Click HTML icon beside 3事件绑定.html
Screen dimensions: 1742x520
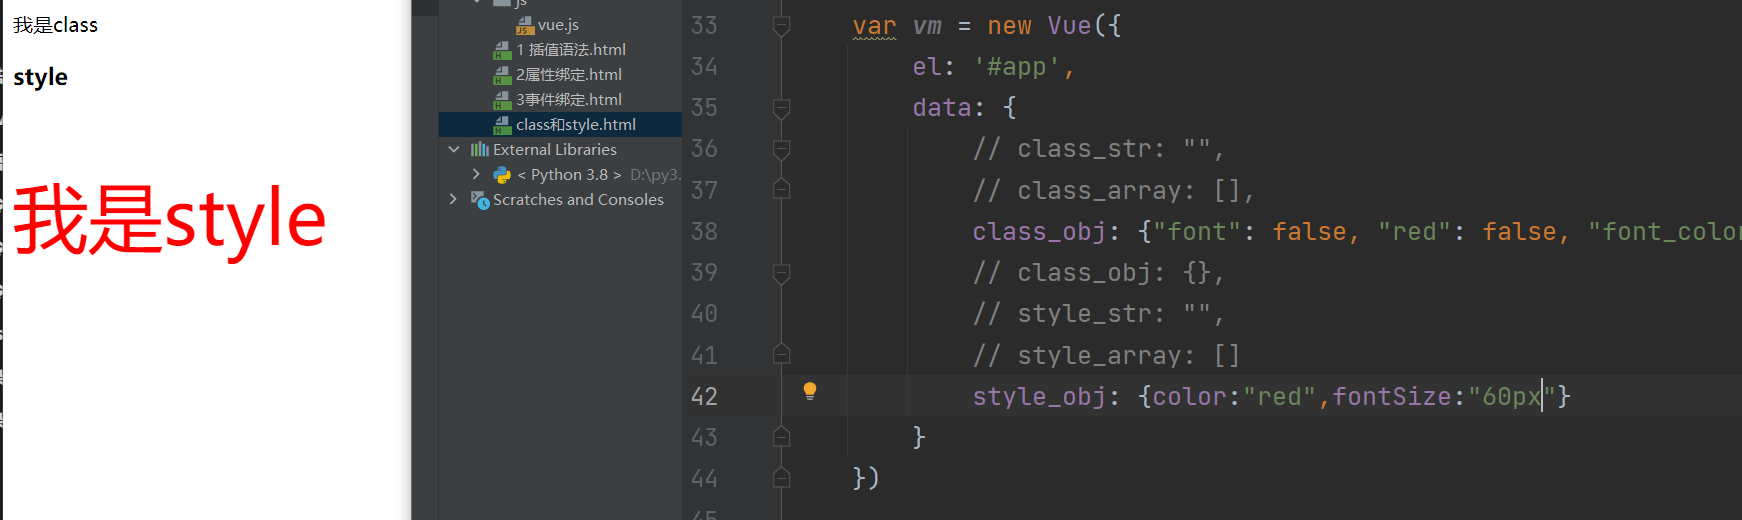[x=502, y=100]
